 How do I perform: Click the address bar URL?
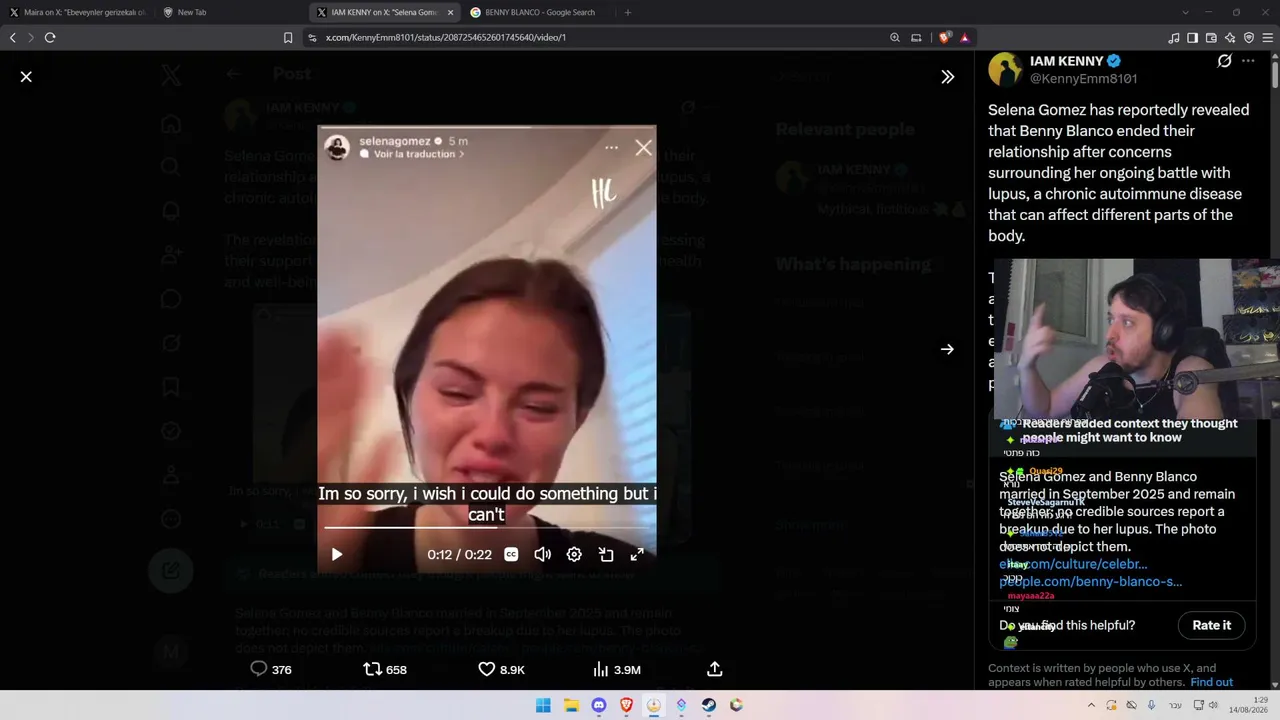pyautogui.click(x=446, y=37)
